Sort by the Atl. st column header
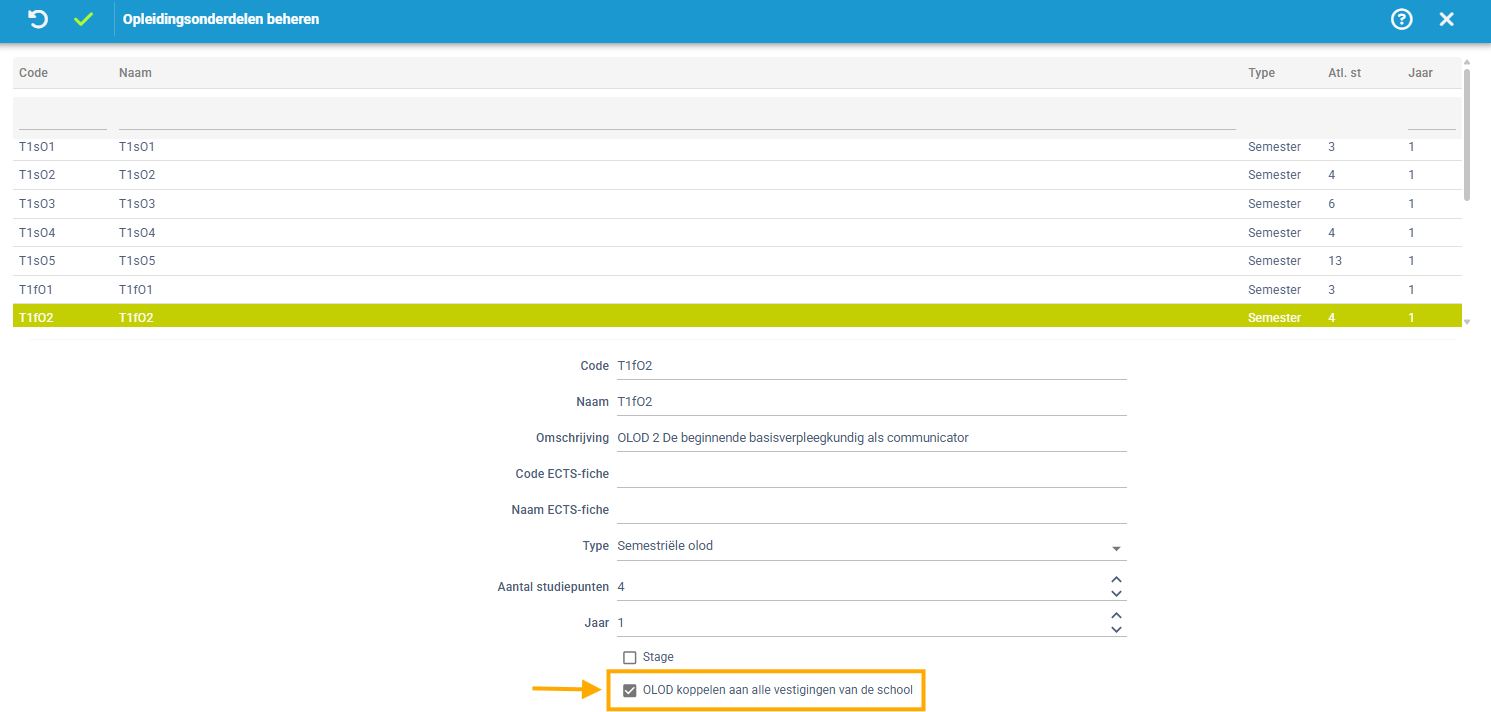Viewport: 1491px width, 712px height. (1344, 73)
